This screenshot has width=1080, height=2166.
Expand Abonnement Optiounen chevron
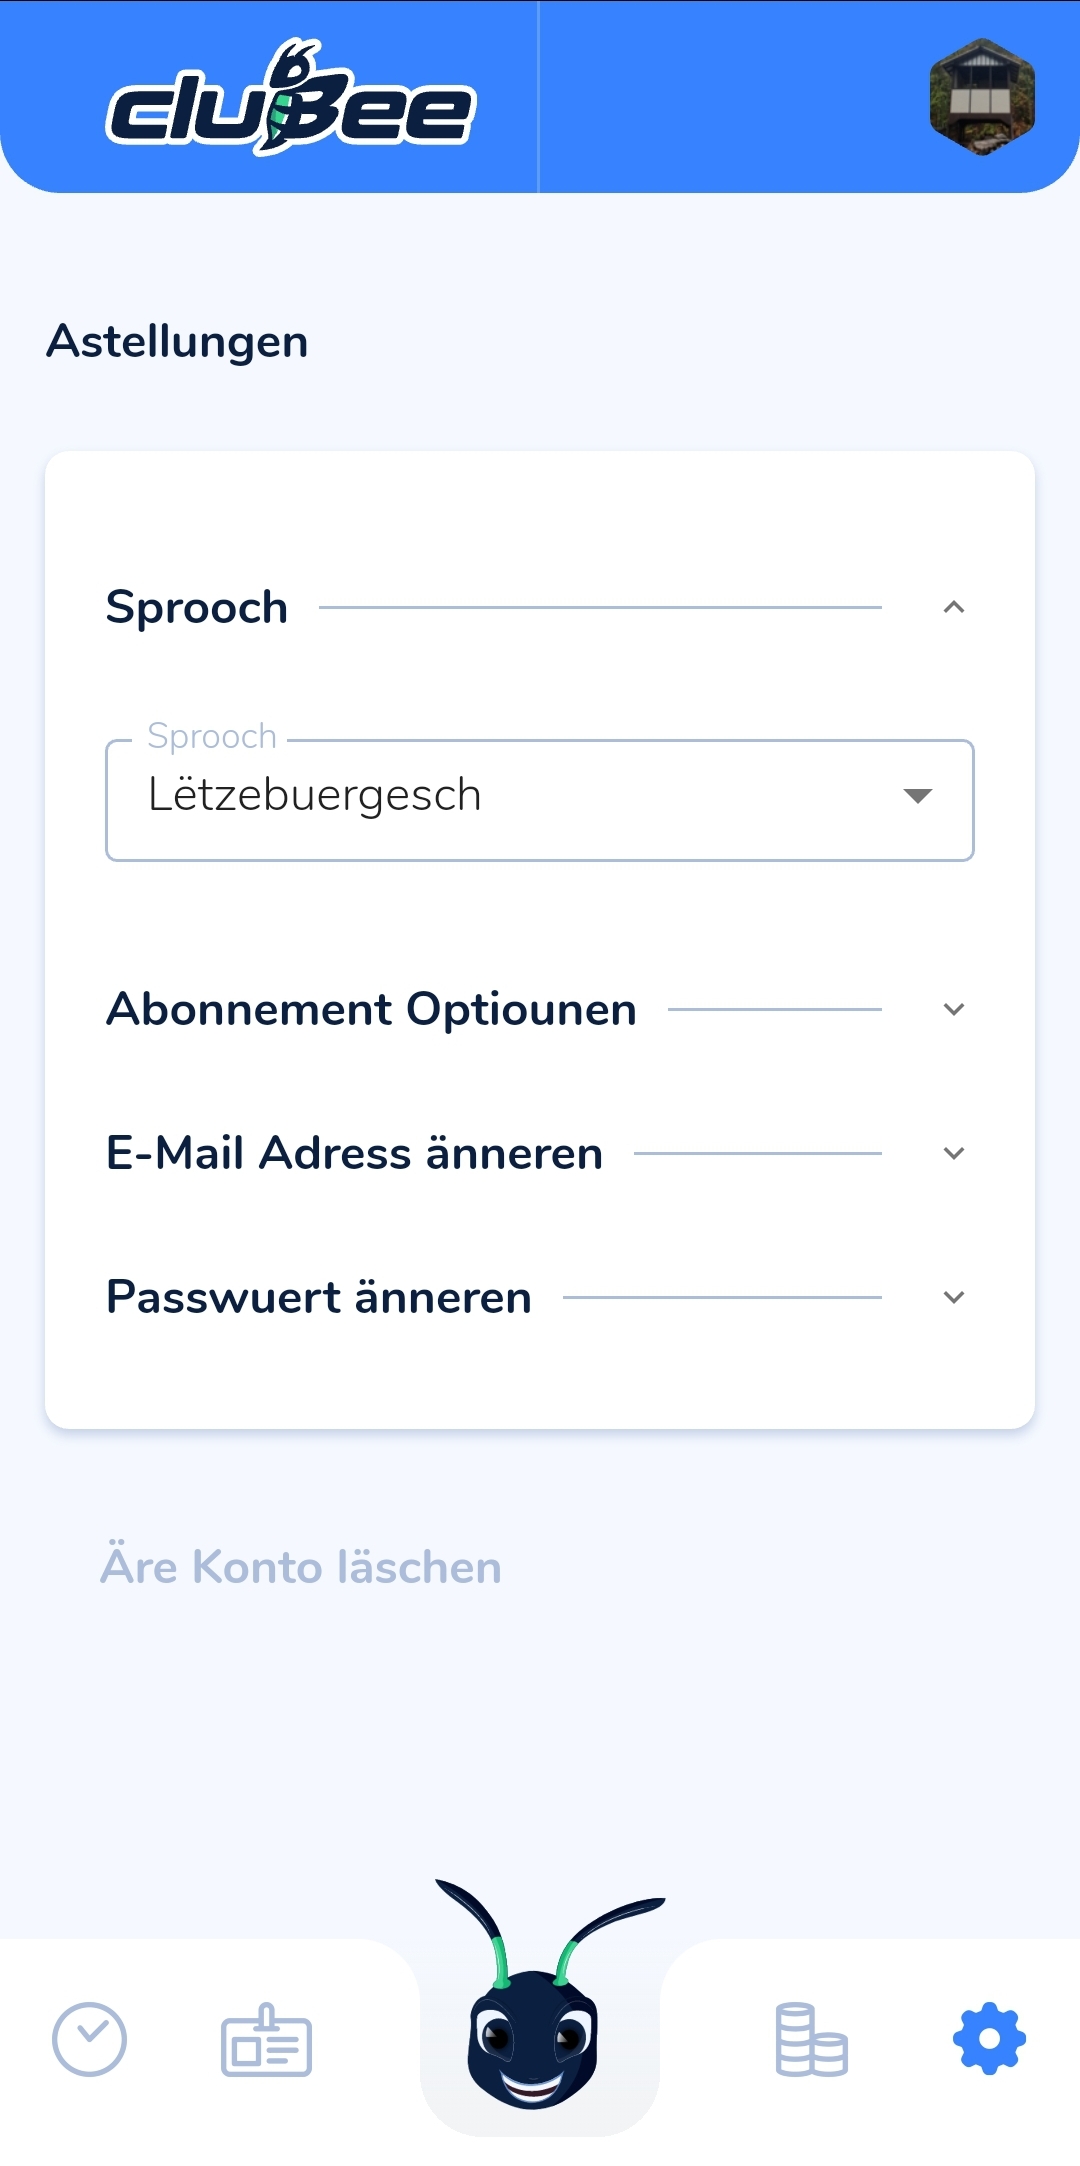tap(954, 1009)
